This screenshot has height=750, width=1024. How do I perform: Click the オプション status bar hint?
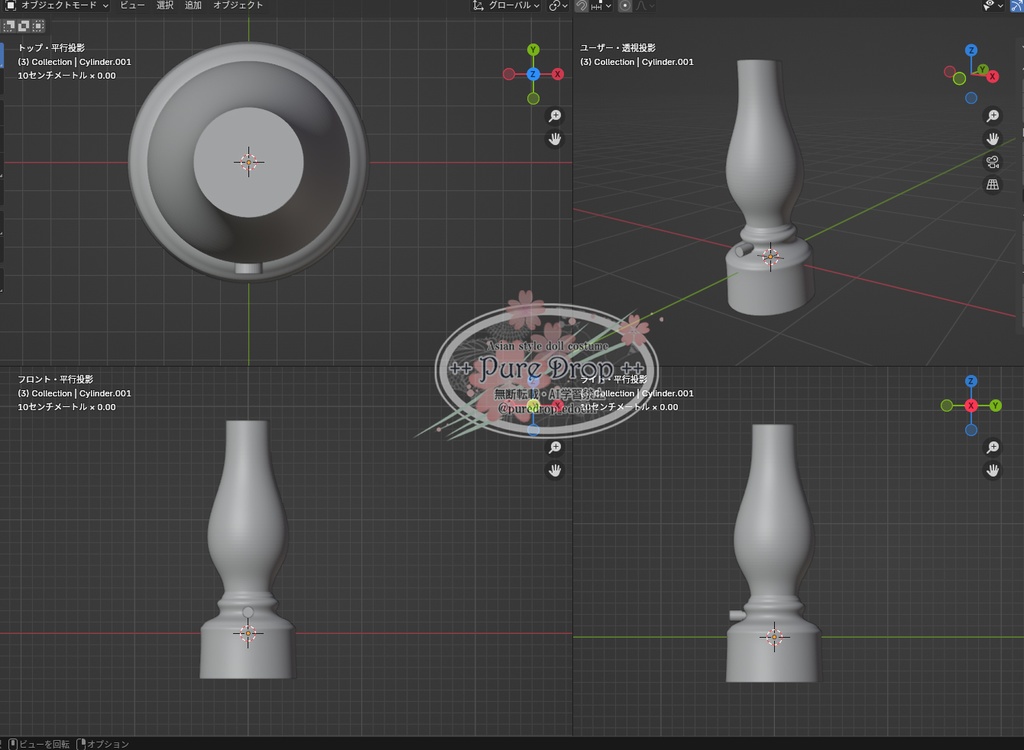pos(103,744)
